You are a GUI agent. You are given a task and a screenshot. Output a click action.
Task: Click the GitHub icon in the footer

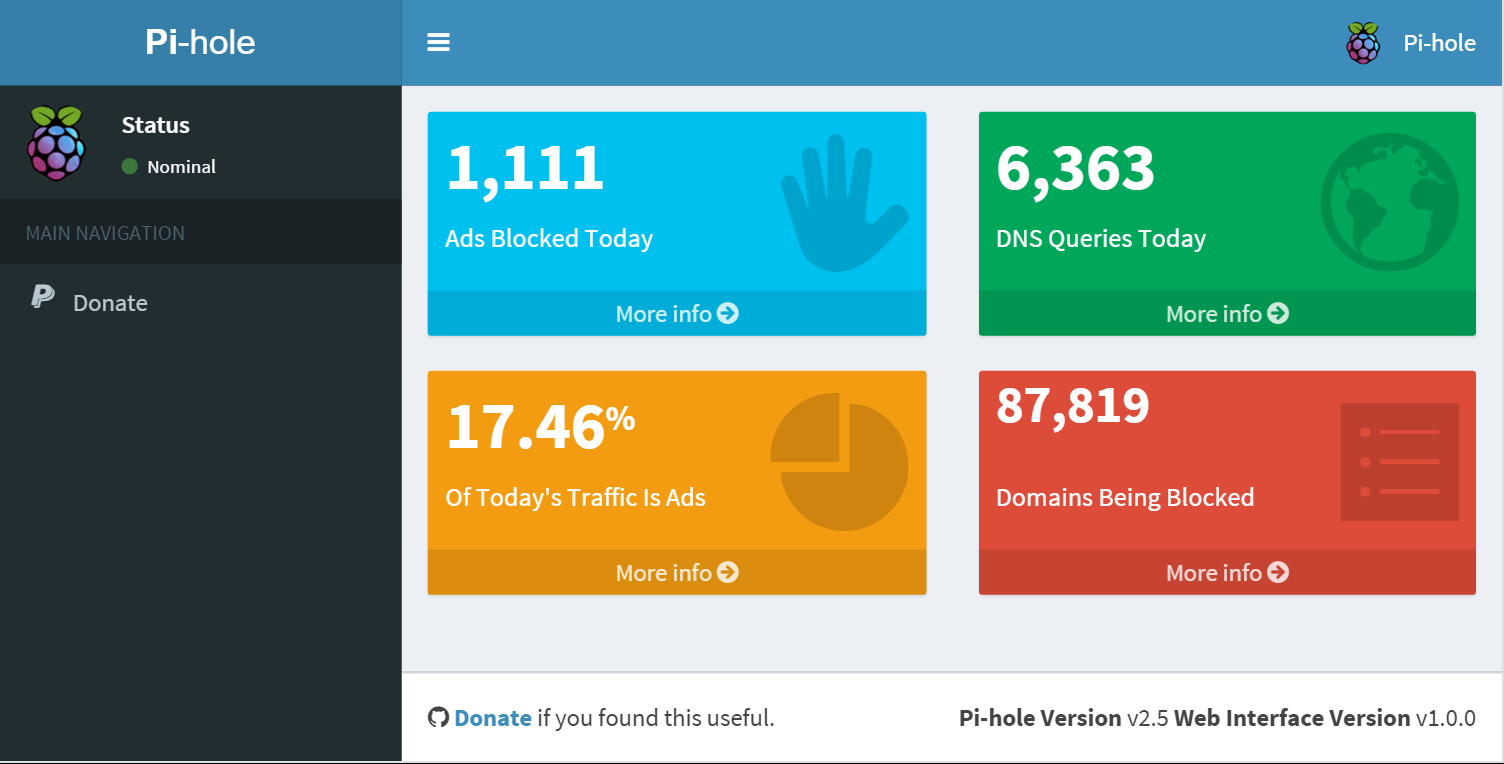pyautogui.click(x=437, y=717)
